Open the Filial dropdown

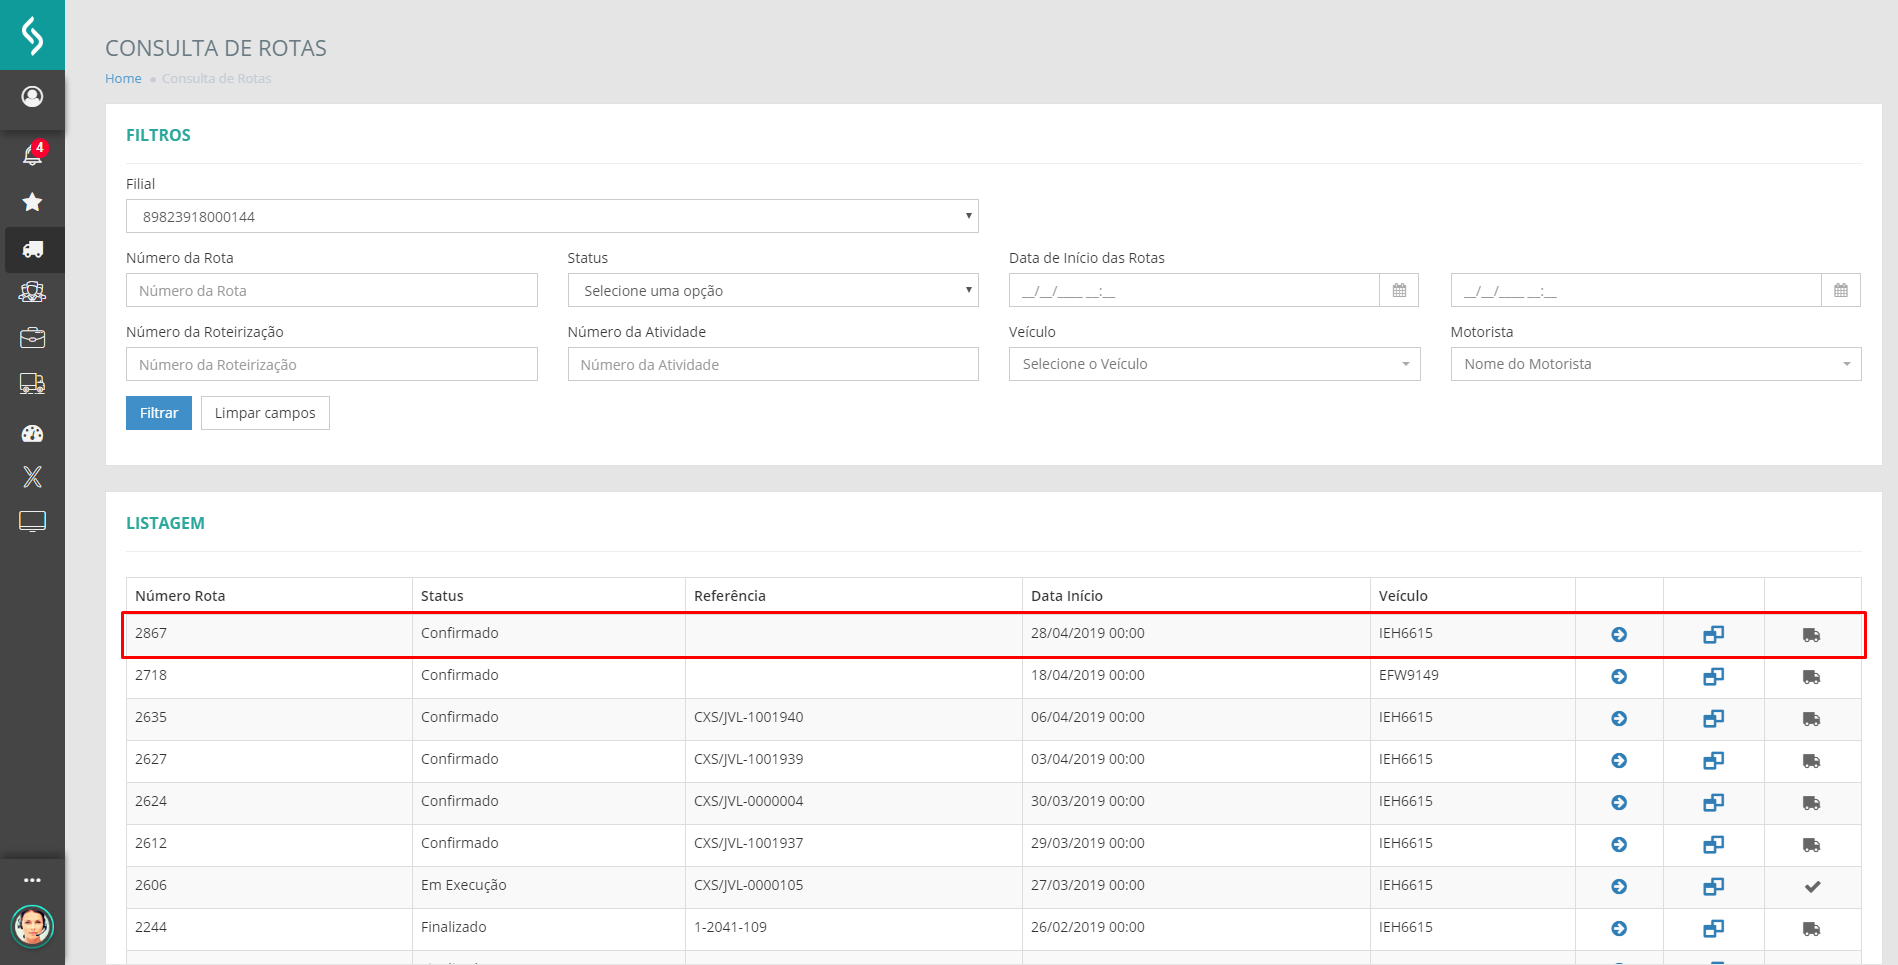point(552,216)
